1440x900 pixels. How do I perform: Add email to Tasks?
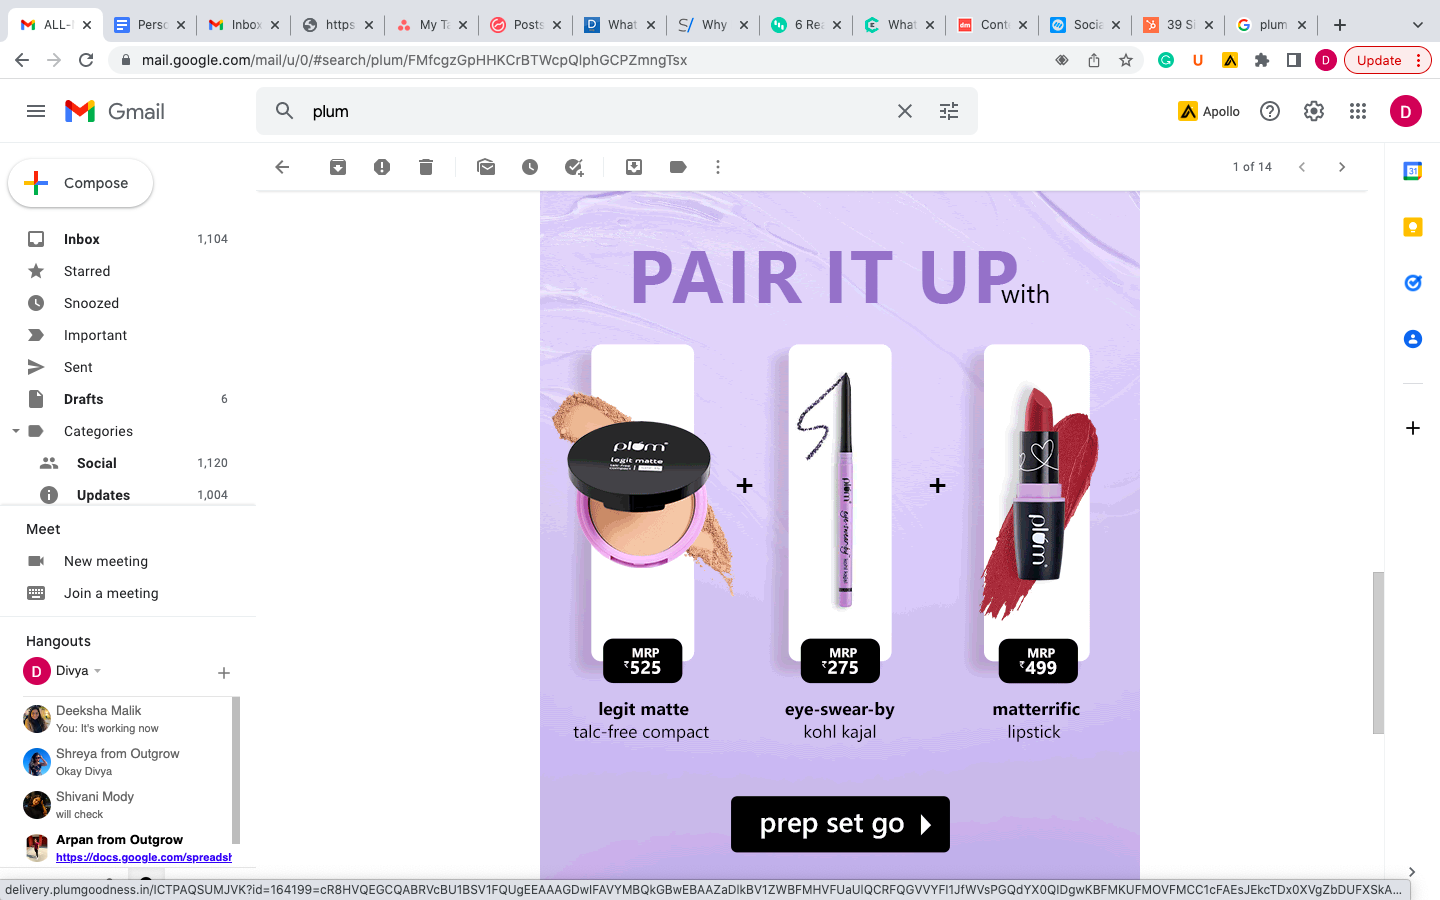point(574,167)
